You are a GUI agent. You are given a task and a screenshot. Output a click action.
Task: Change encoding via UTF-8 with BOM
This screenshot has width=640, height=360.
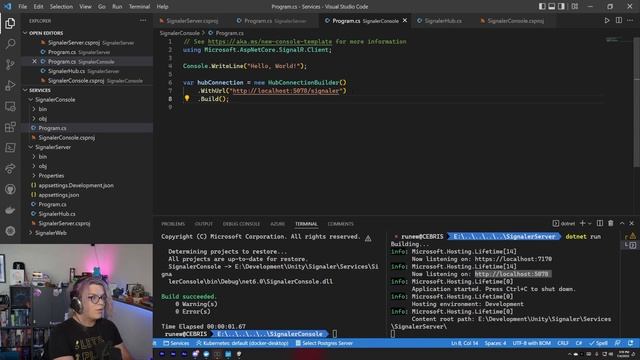pyautogui.click(x=531, y=343)
